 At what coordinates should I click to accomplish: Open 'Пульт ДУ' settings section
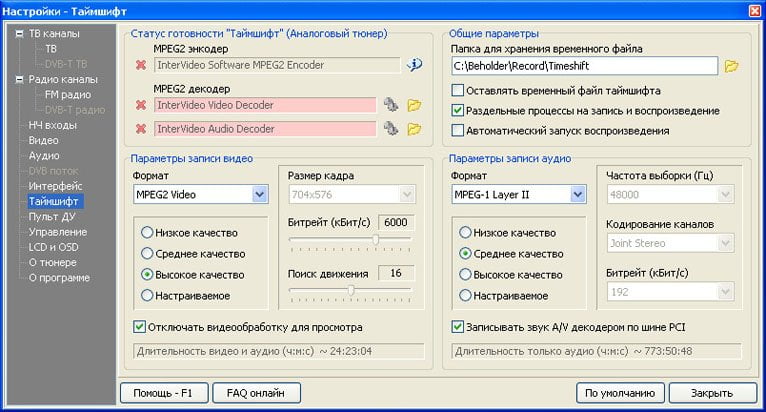pos(51,217)
